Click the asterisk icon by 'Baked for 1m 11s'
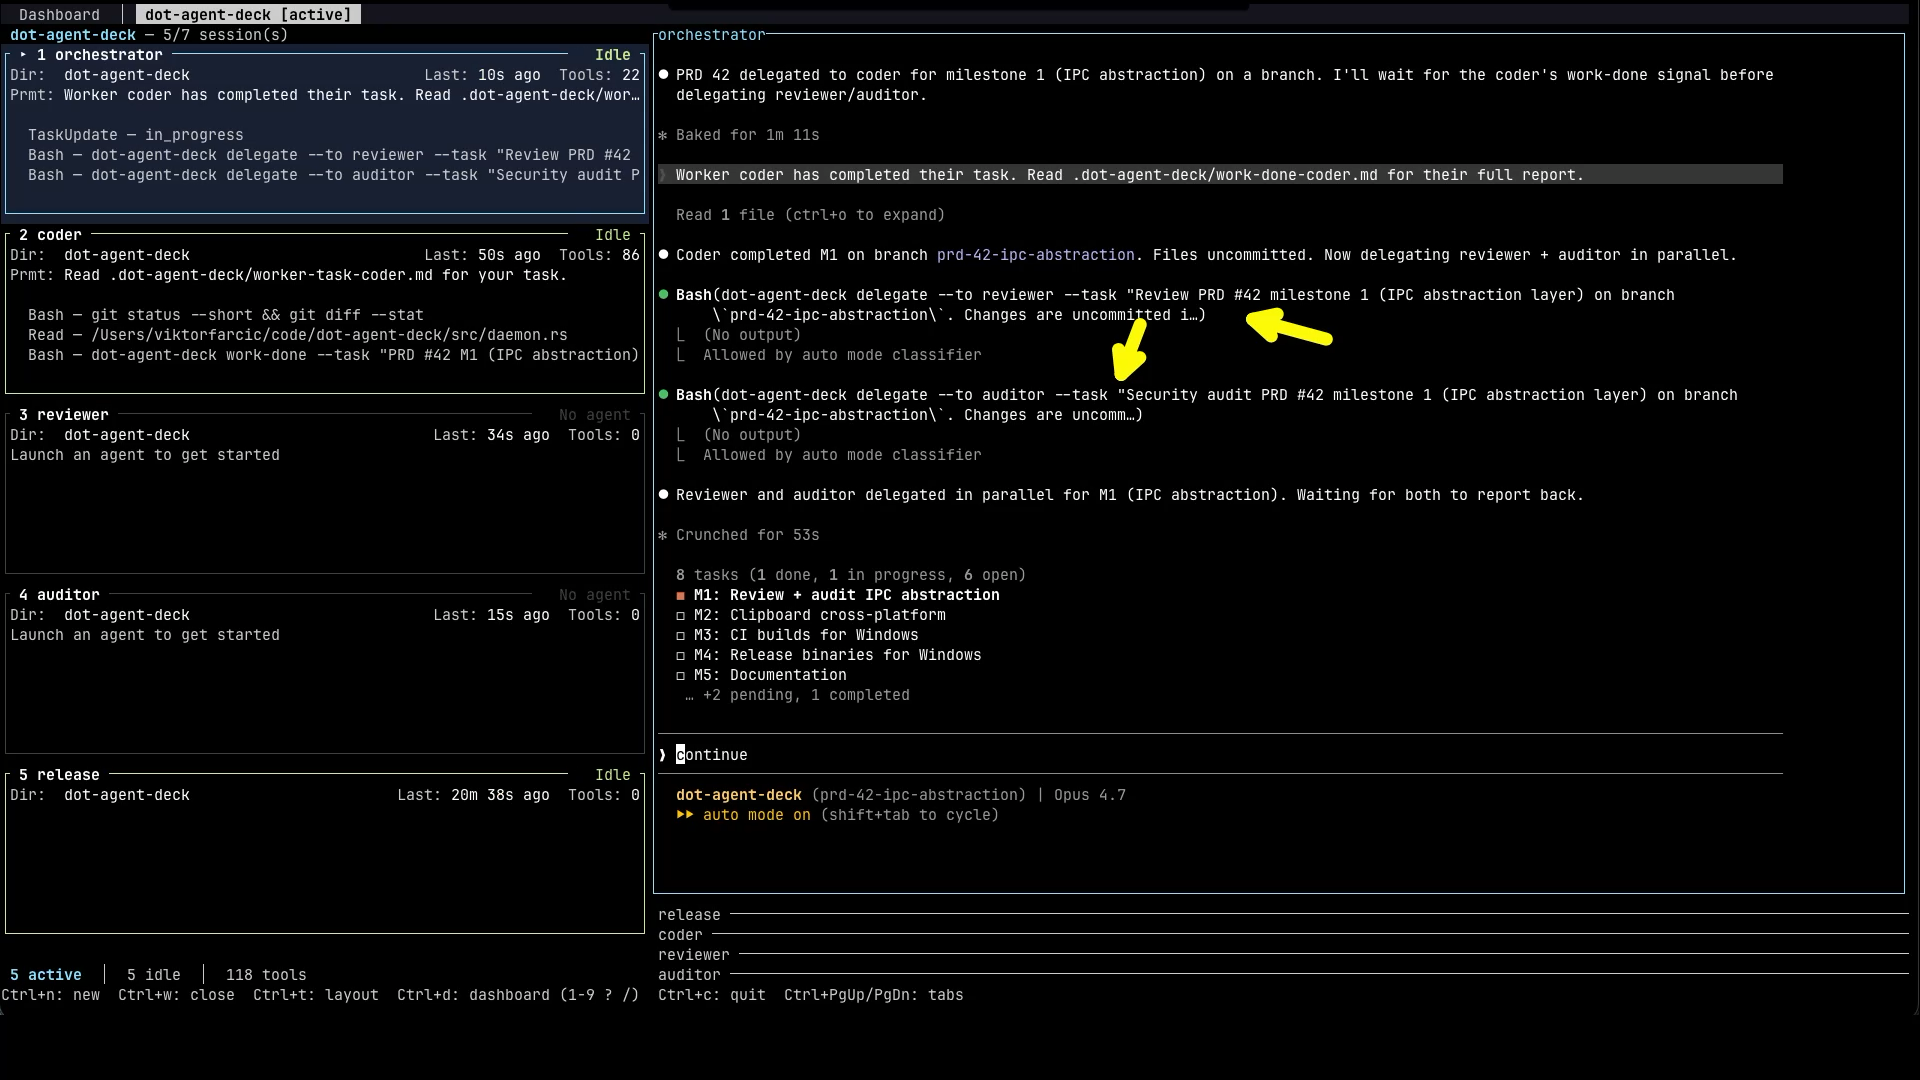Image resolution: width=1920 pixels, height=1080 pixels. [x=663, y=135]
